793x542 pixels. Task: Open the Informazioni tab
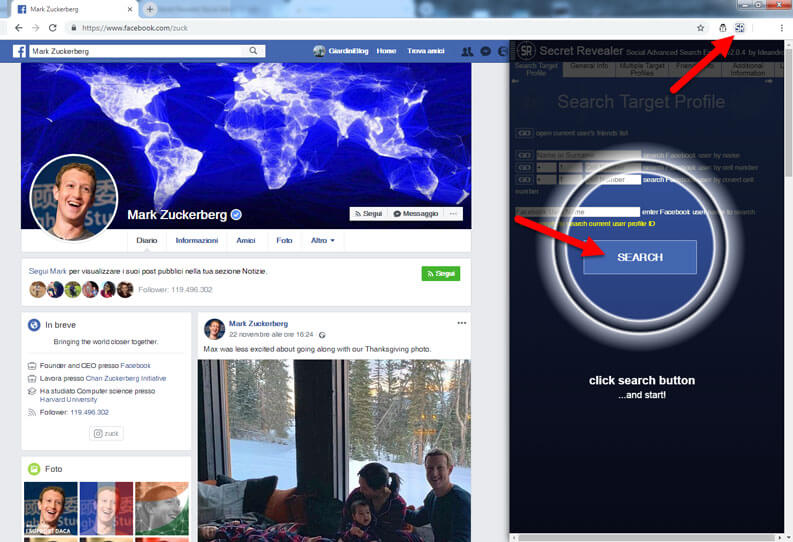pos(197,241)
